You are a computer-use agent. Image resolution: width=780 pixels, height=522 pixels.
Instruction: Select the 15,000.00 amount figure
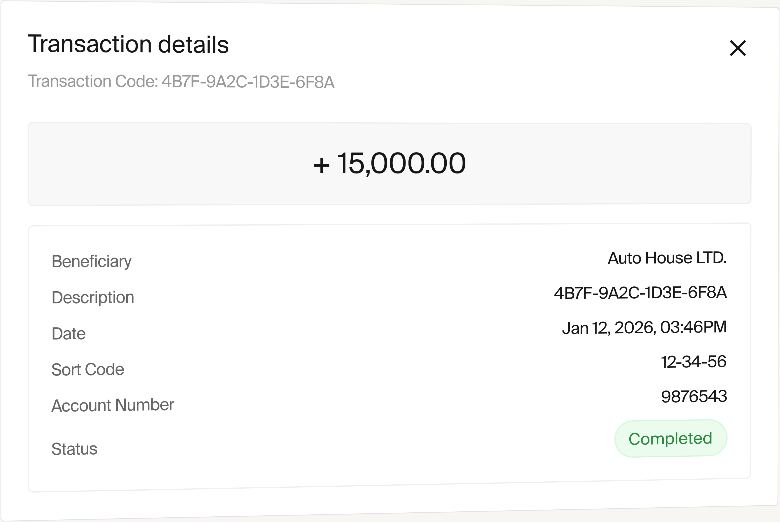click(x=401, y=164)
